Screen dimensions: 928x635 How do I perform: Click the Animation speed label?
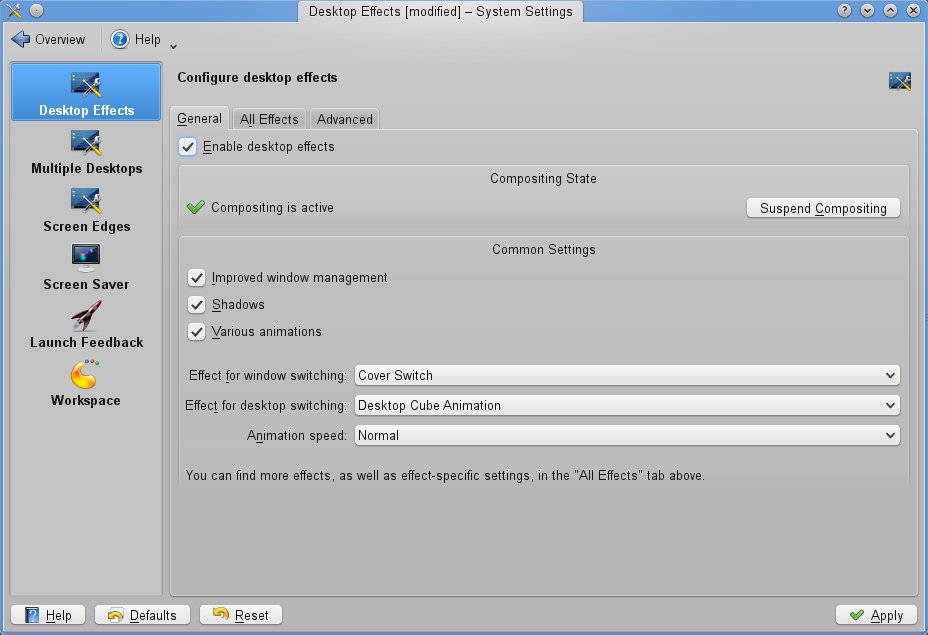[297, 436]
